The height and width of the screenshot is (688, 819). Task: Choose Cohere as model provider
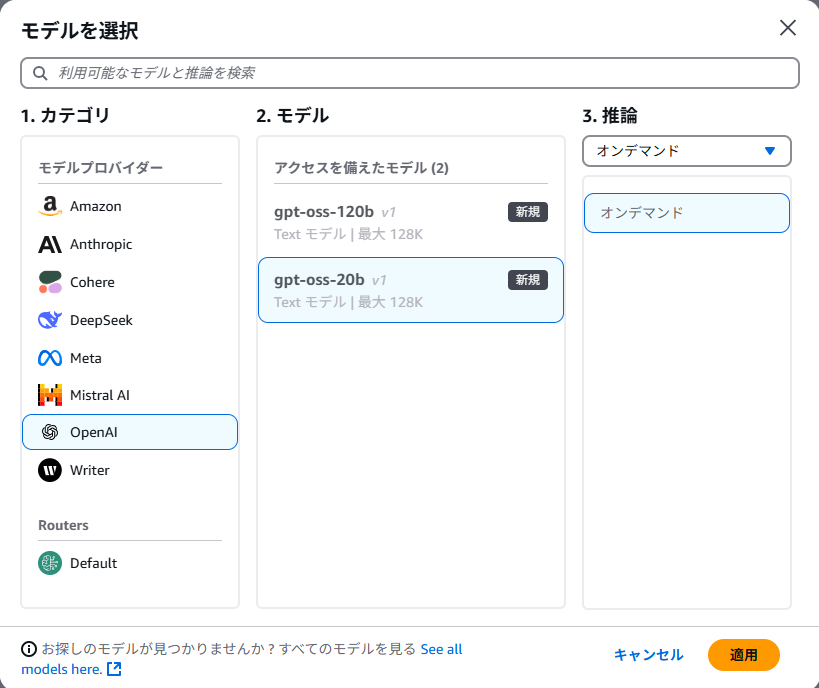92,282
